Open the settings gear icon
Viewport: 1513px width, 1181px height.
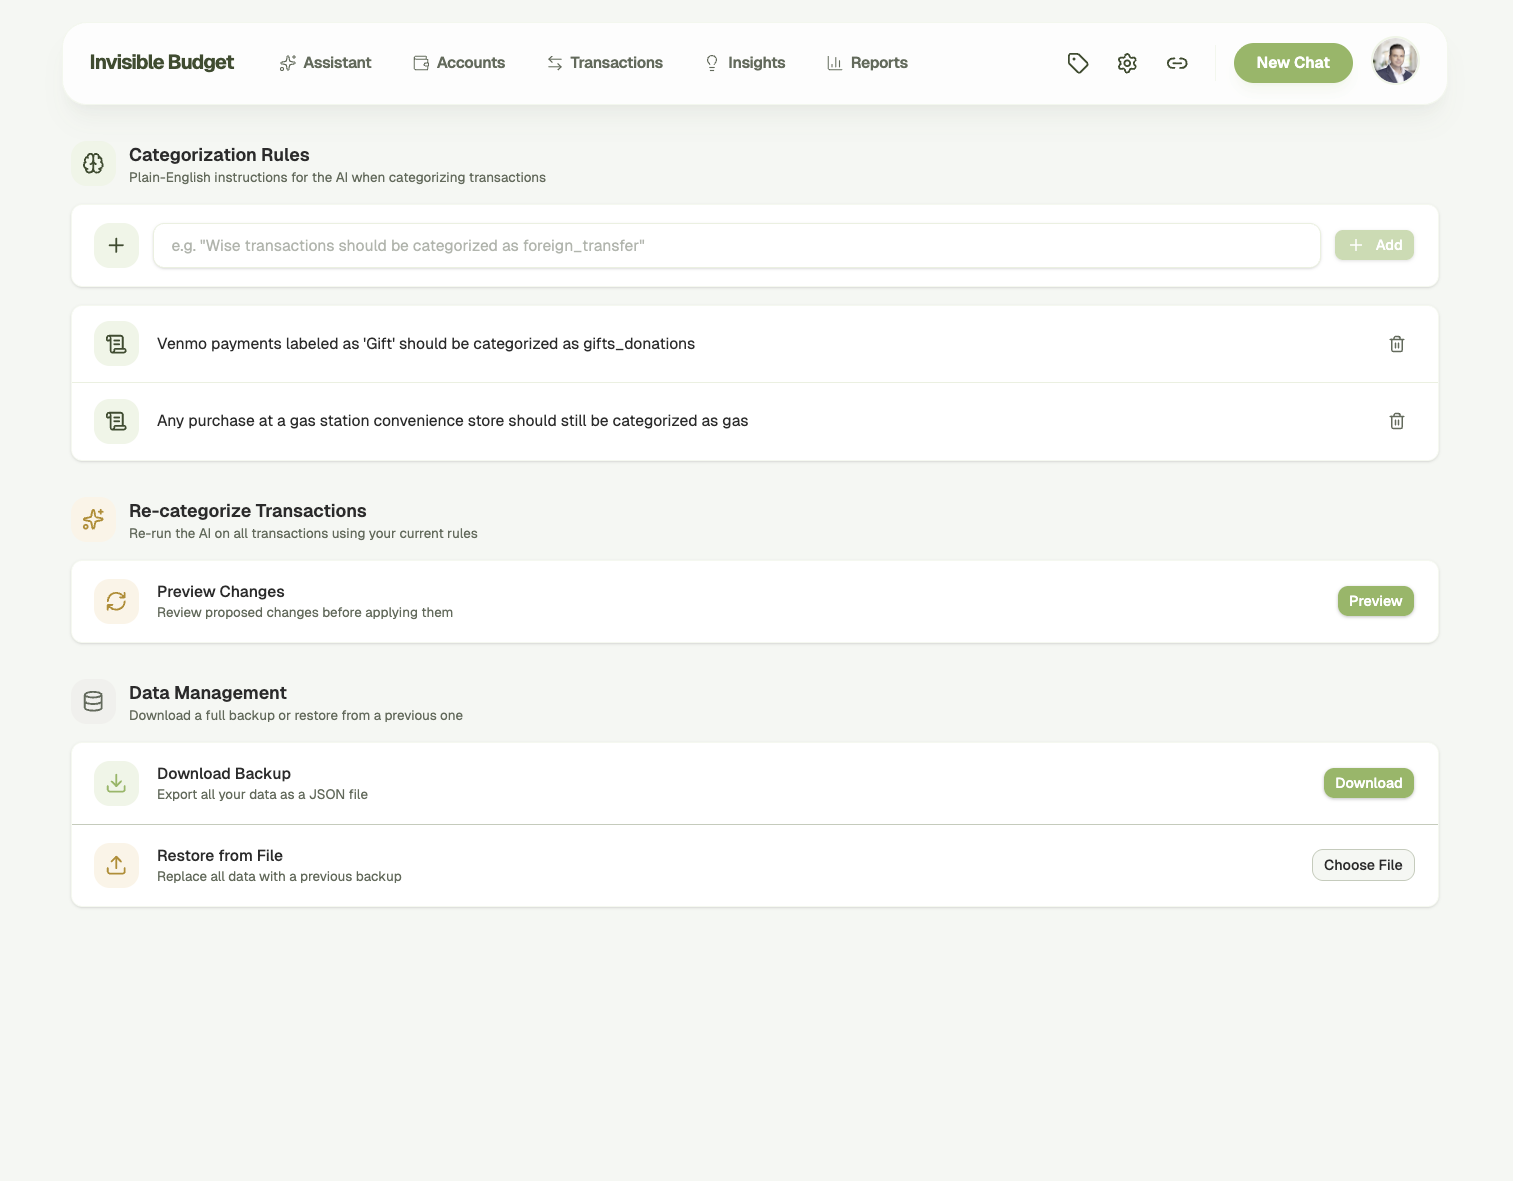(1127, 62)
